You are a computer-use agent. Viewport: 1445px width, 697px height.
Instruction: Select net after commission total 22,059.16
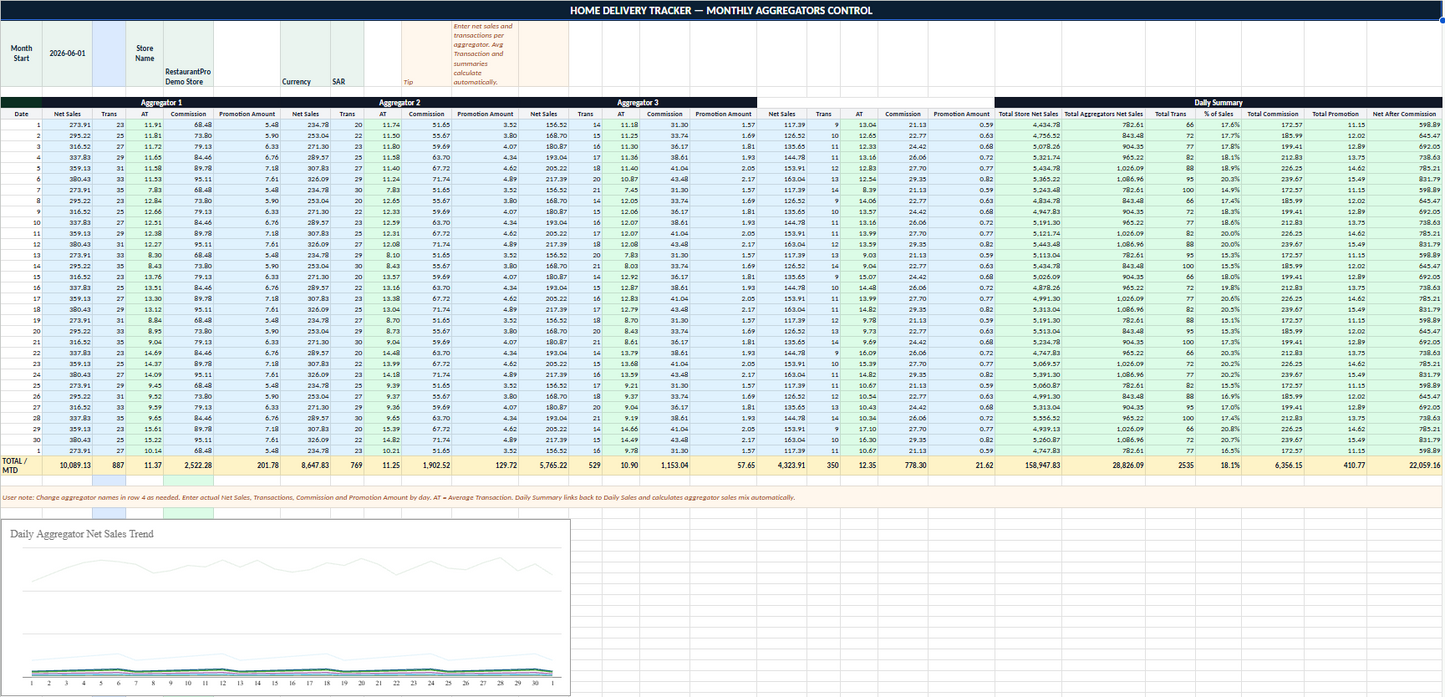click(x=1404, y=465)
